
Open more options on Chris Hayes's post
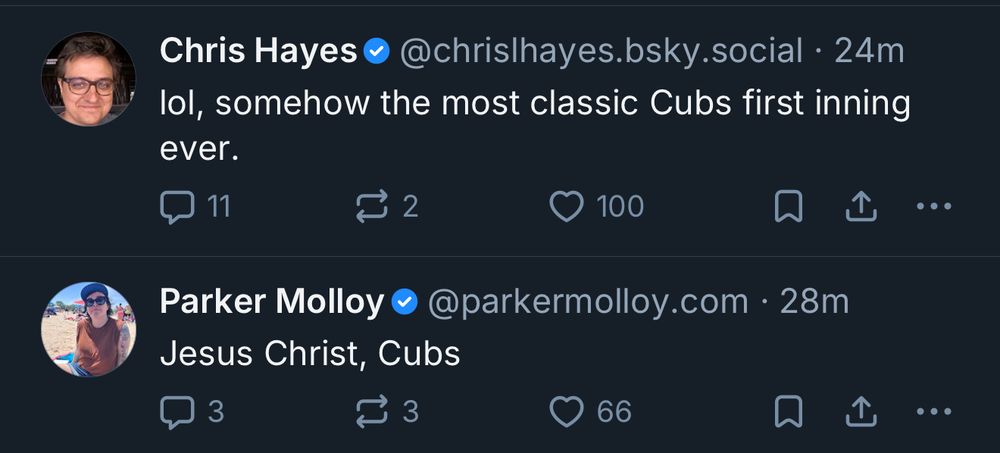pyautogui.click(x=934, y=206)
